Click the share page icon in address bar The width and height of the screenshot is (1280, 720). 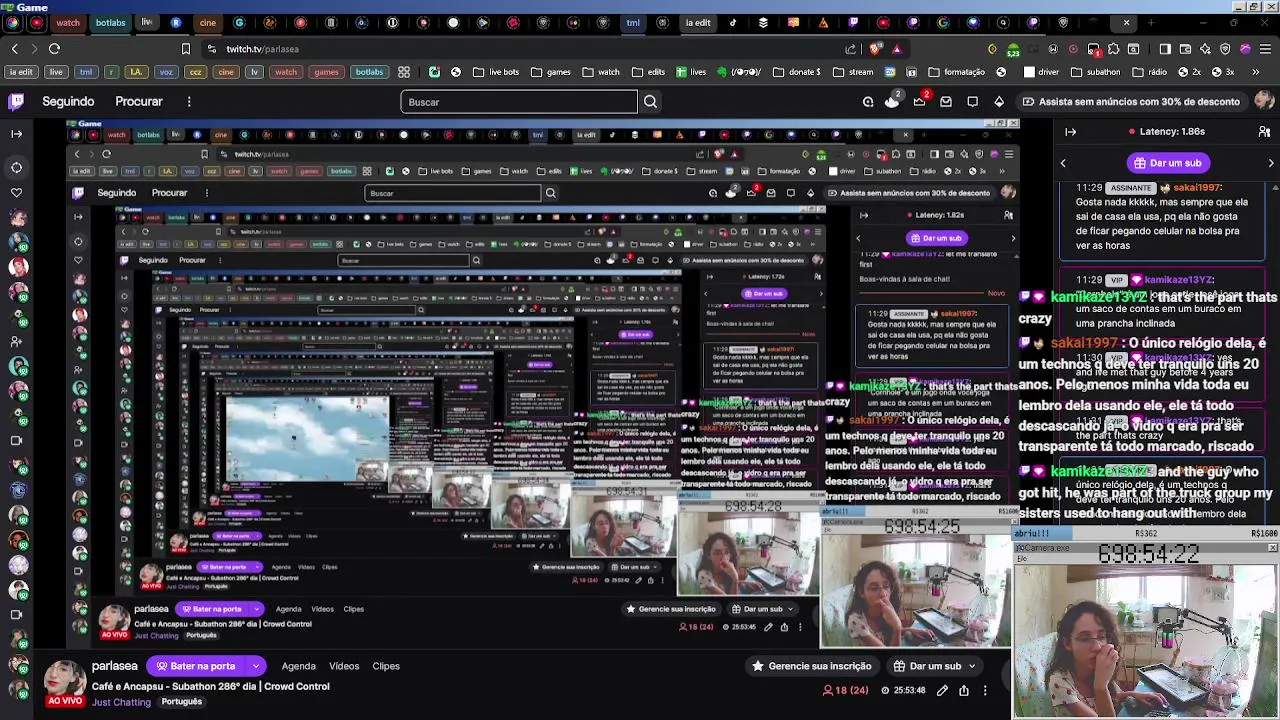[x=851, y=48]
